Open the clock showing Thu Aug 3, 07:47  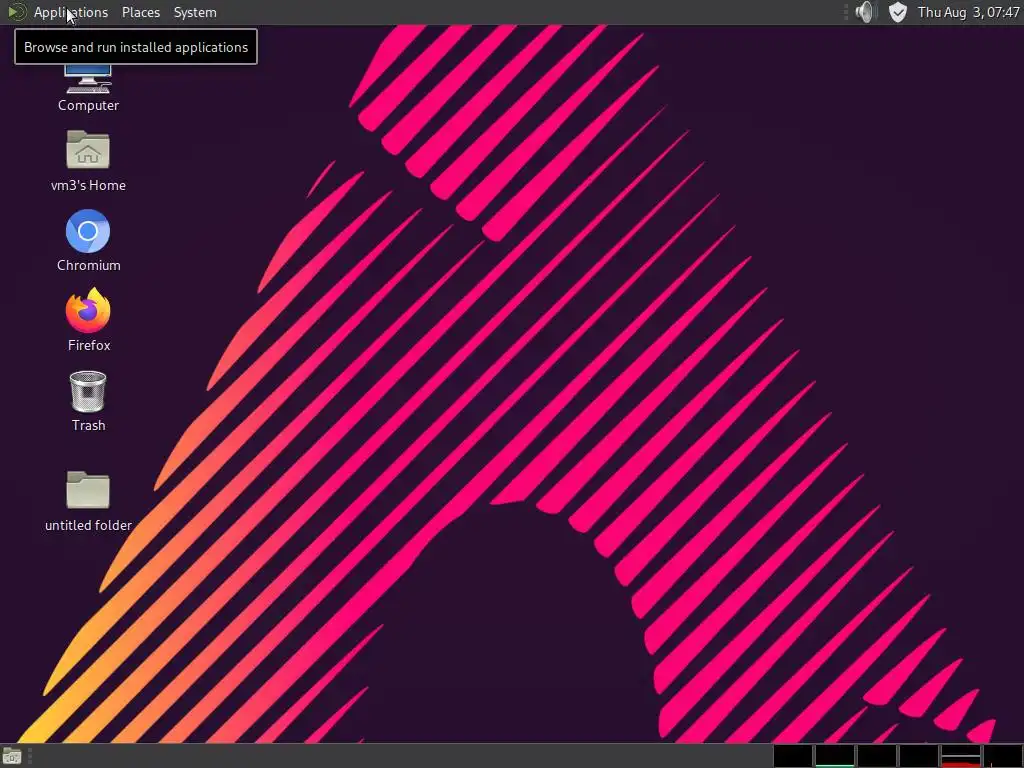point(968,12)
